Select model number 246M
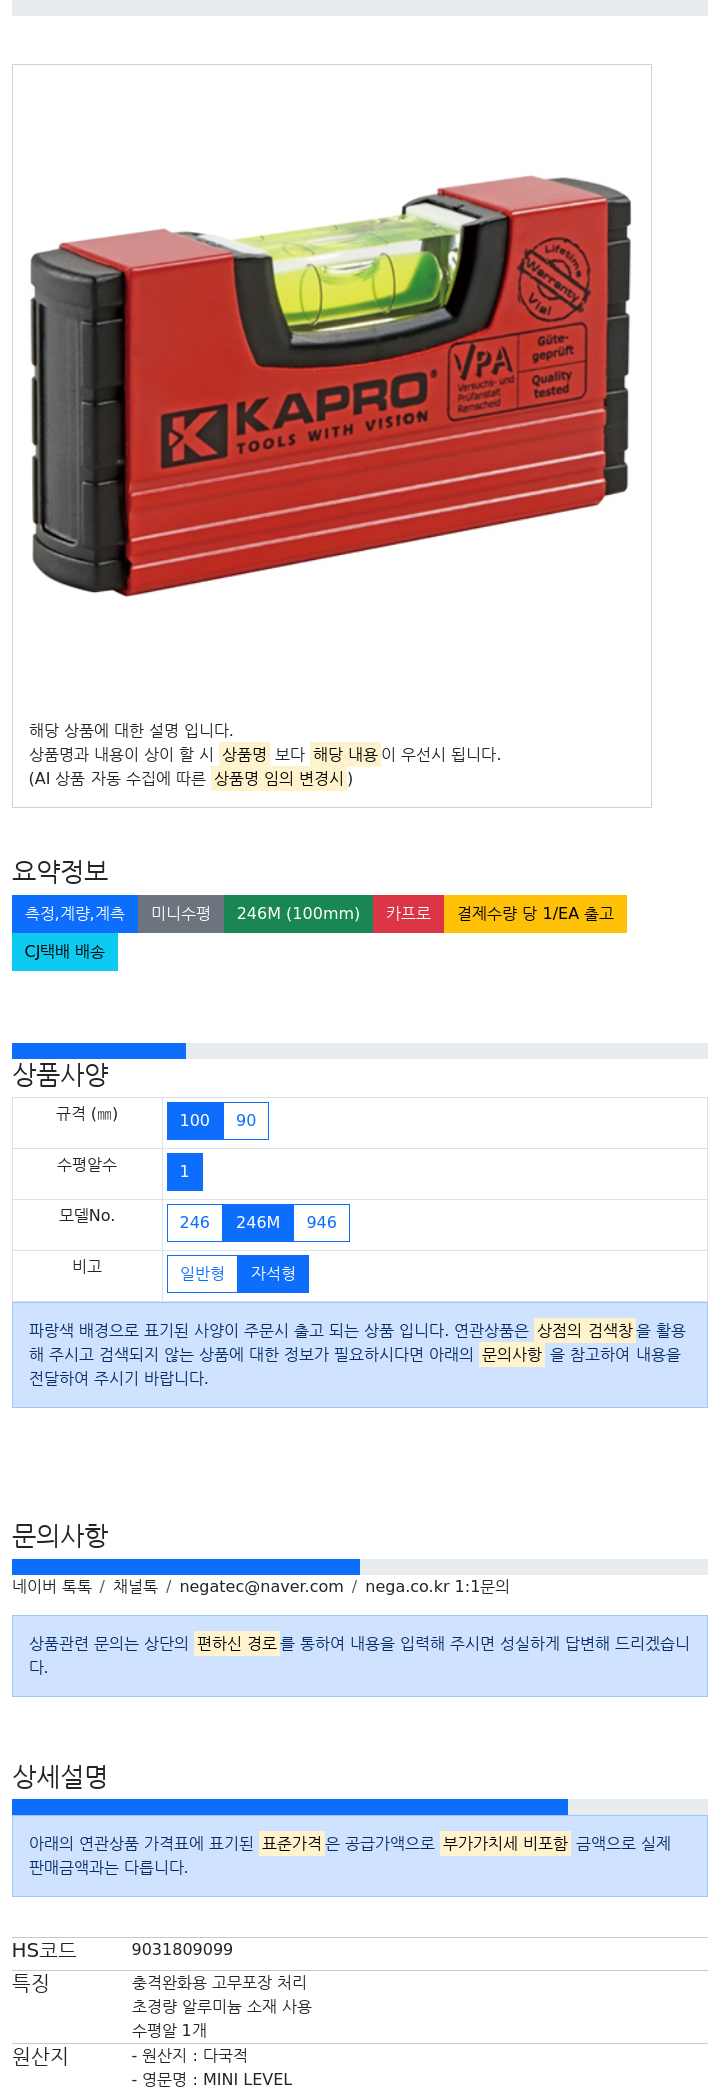This screenshot has width=720, height=2092. click(258, 1223)
